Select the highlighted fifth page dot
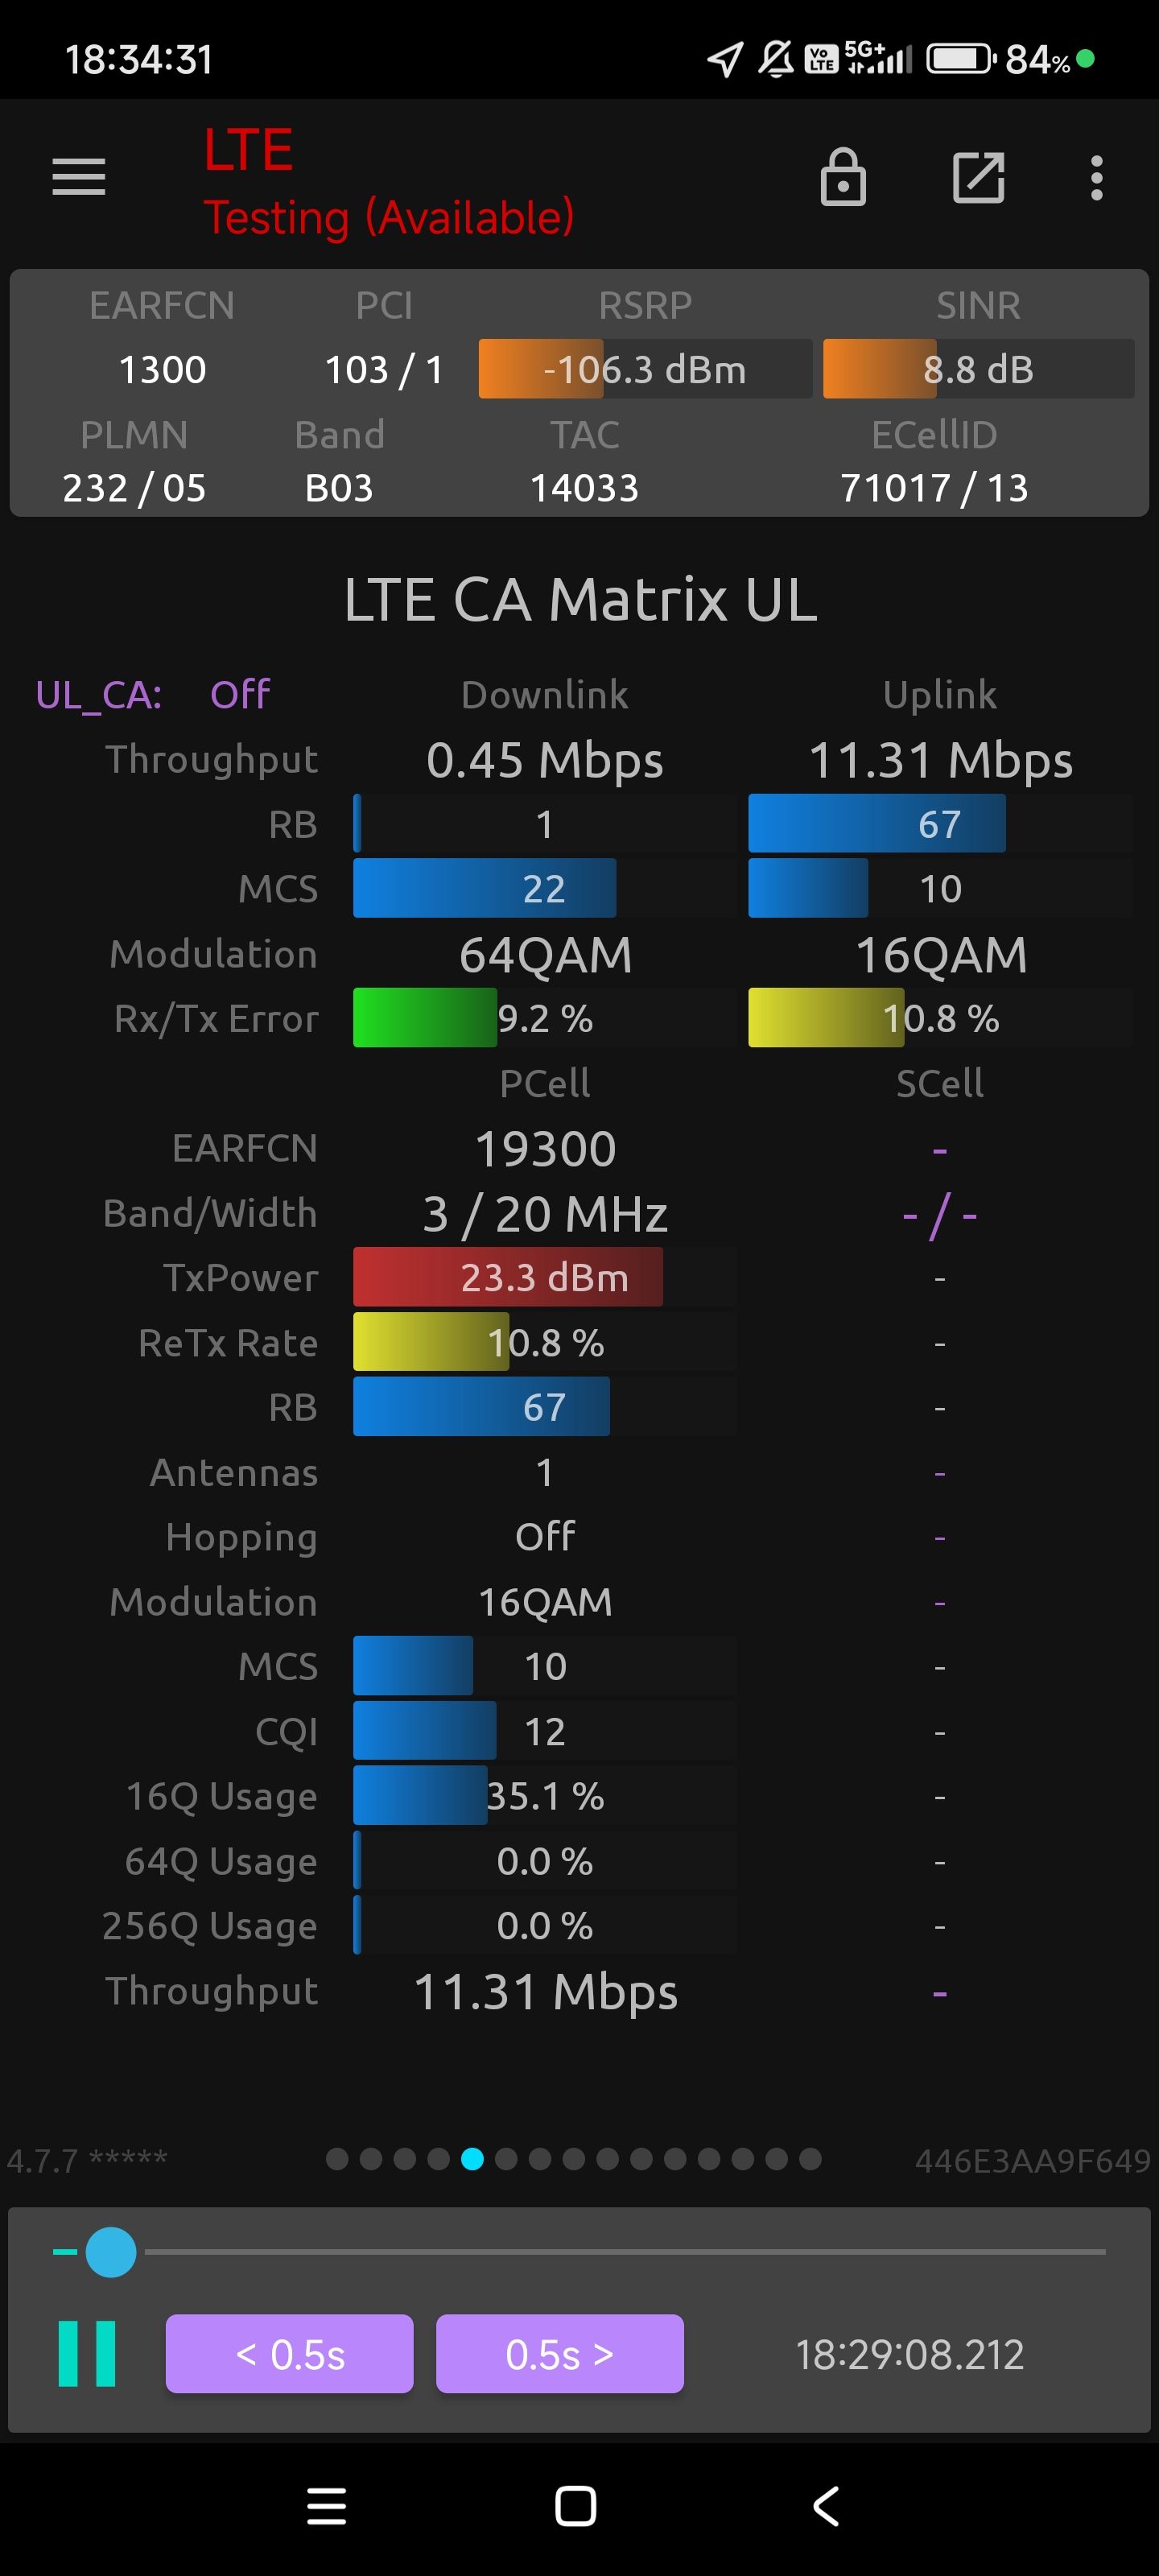The image size is (1159, 2576). coord(472,2159)
